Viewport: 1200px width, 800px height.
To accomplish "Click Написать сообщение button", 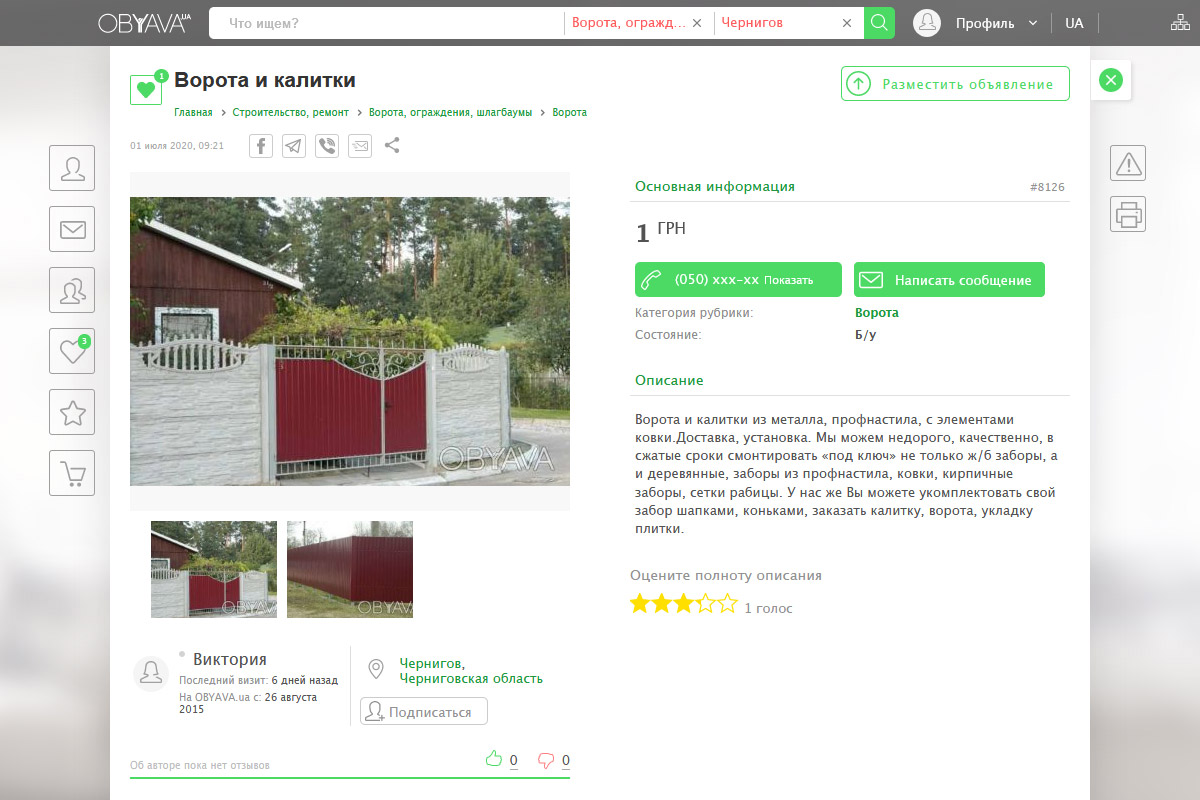I will (949, 280).
